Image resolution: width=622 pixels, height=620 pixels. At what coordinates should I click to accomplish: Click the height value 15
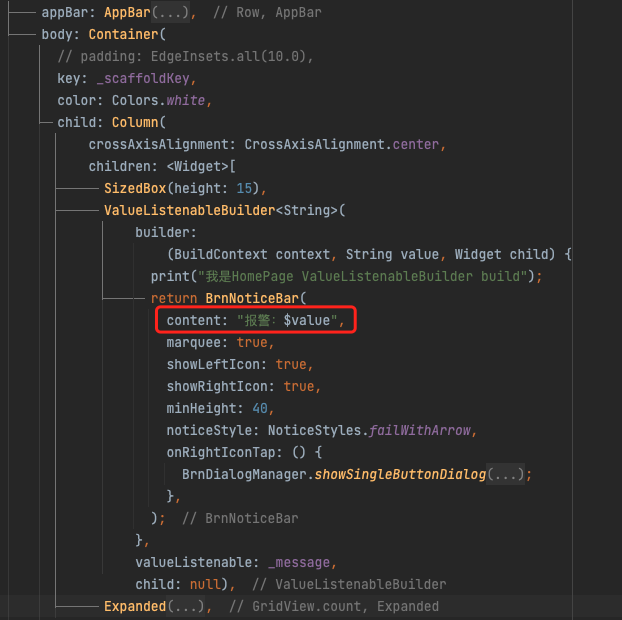coord(244,188)
